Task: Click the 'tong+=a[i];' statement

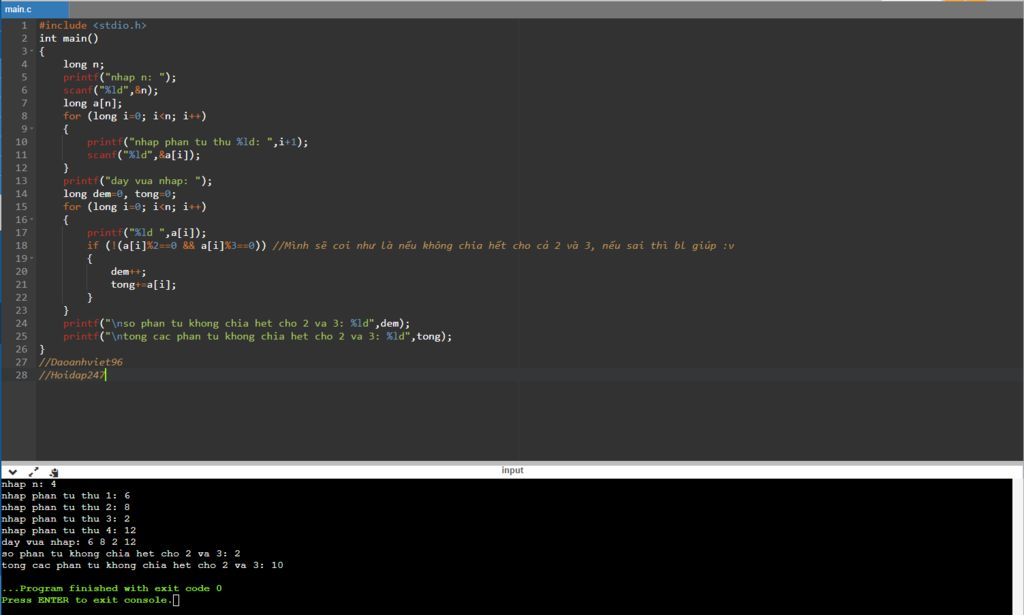Action: [143, 285]
